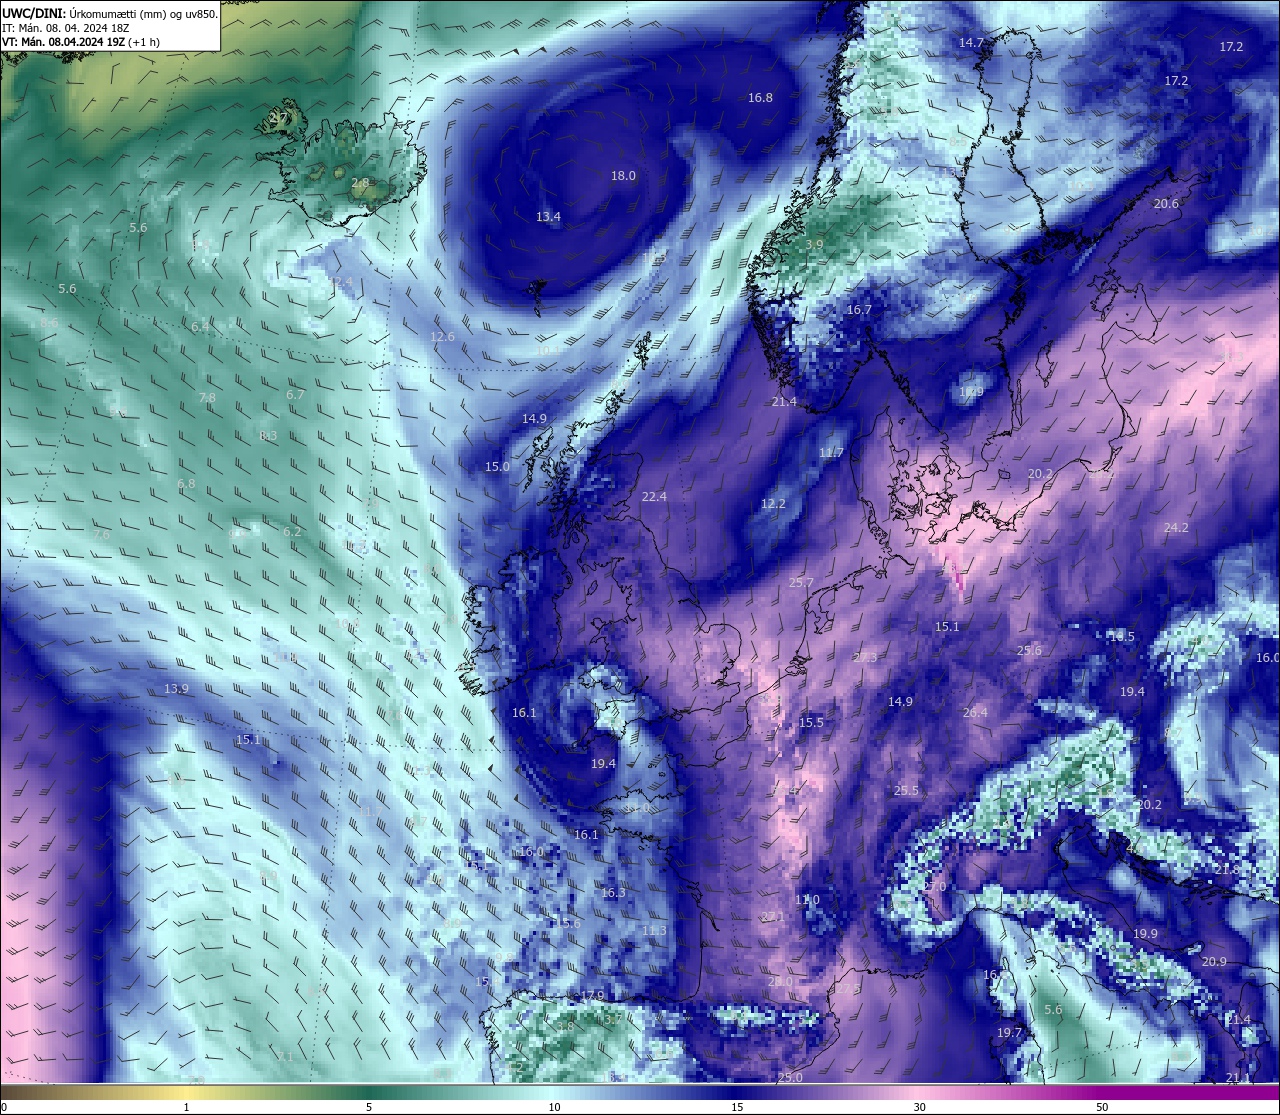Image resolution: width=1280 pixels, height=1115 pixels.
Task: Click the '24.2' value on the map
Action: pos(1176,527)
